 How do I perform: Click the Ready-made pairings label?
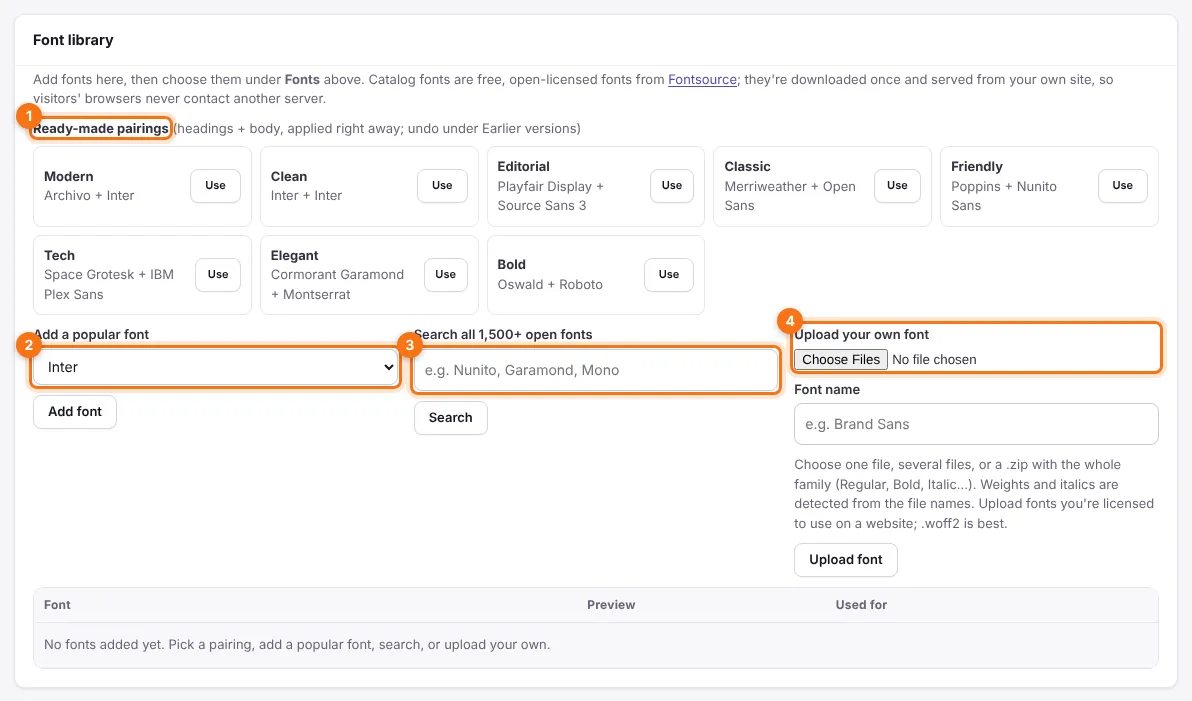click(x=100, y=128)
